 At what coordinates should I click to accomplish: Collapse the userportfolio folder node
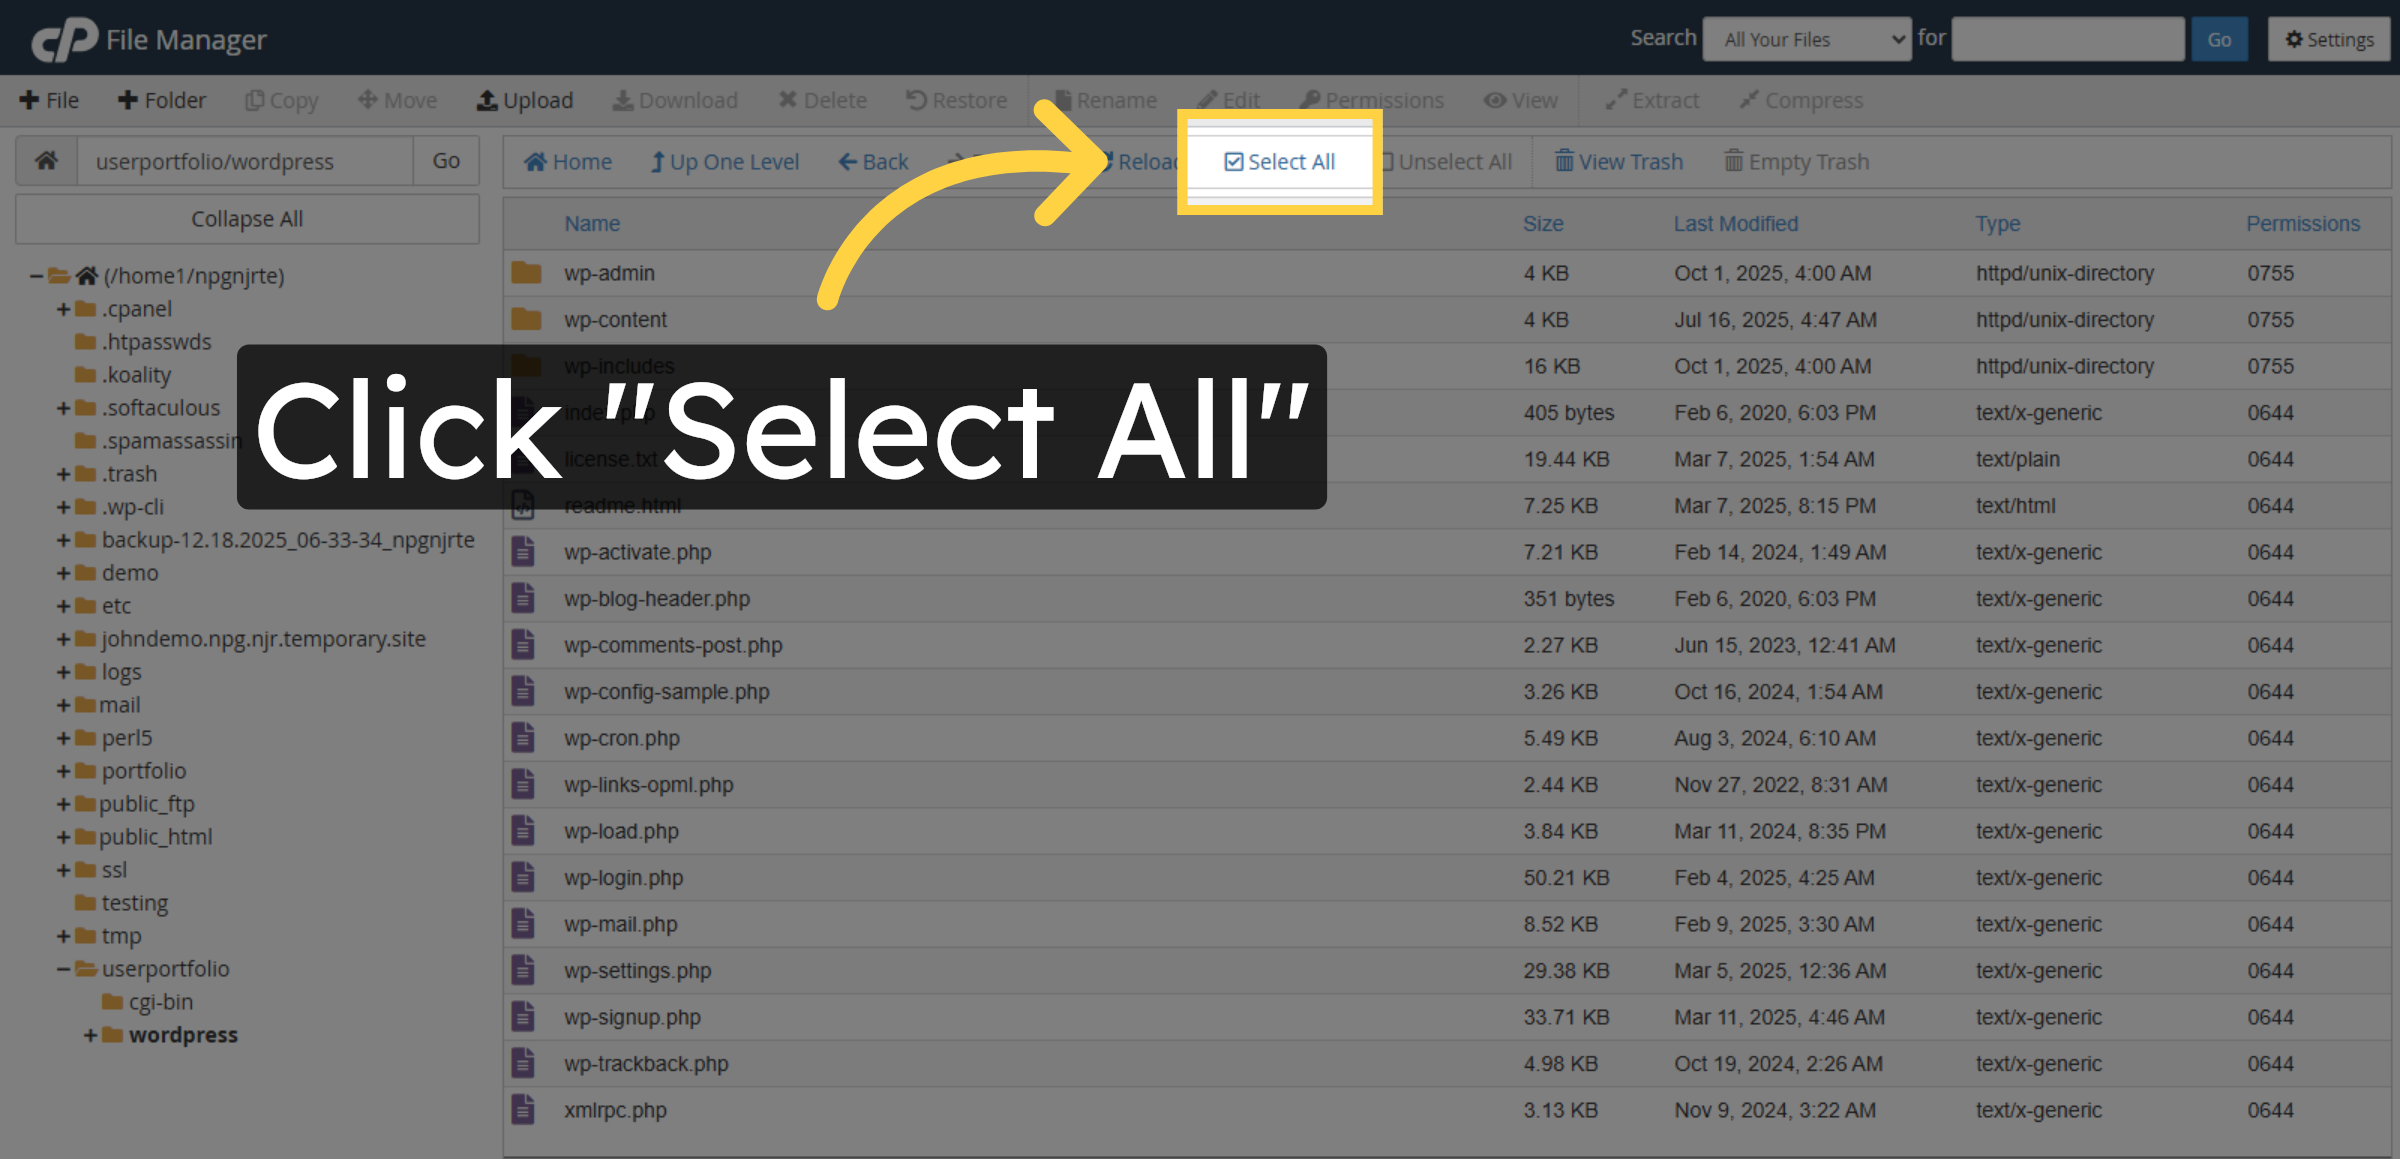(x=63, y=968)
